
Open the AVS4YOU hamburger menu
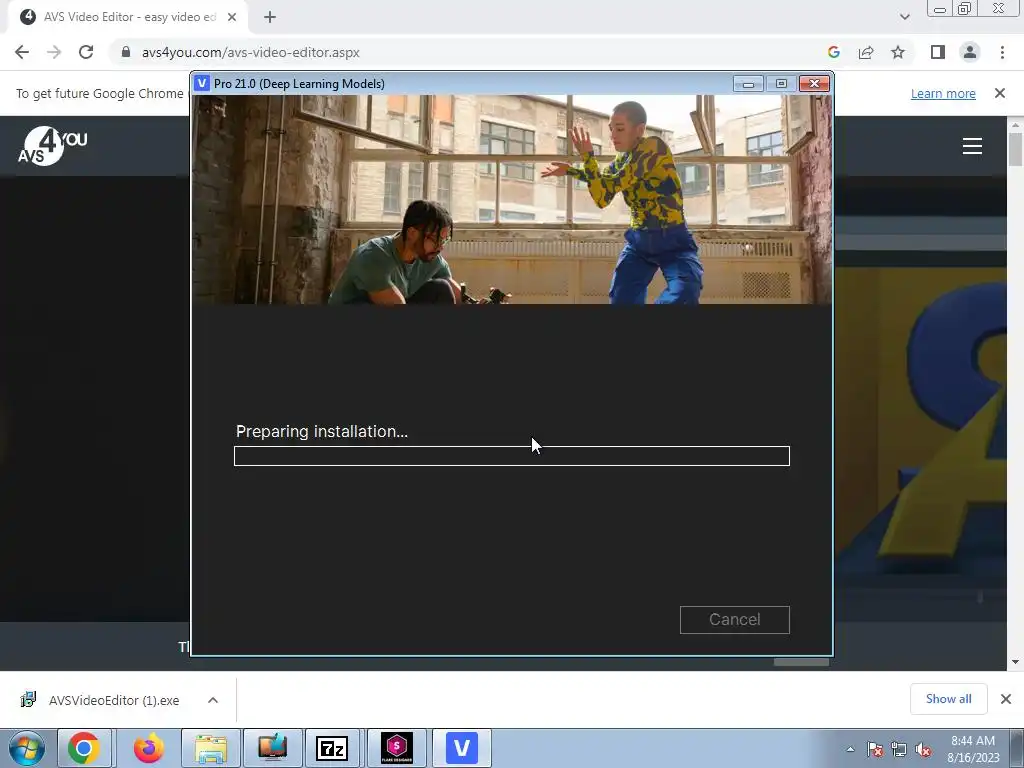click(972, 146)
